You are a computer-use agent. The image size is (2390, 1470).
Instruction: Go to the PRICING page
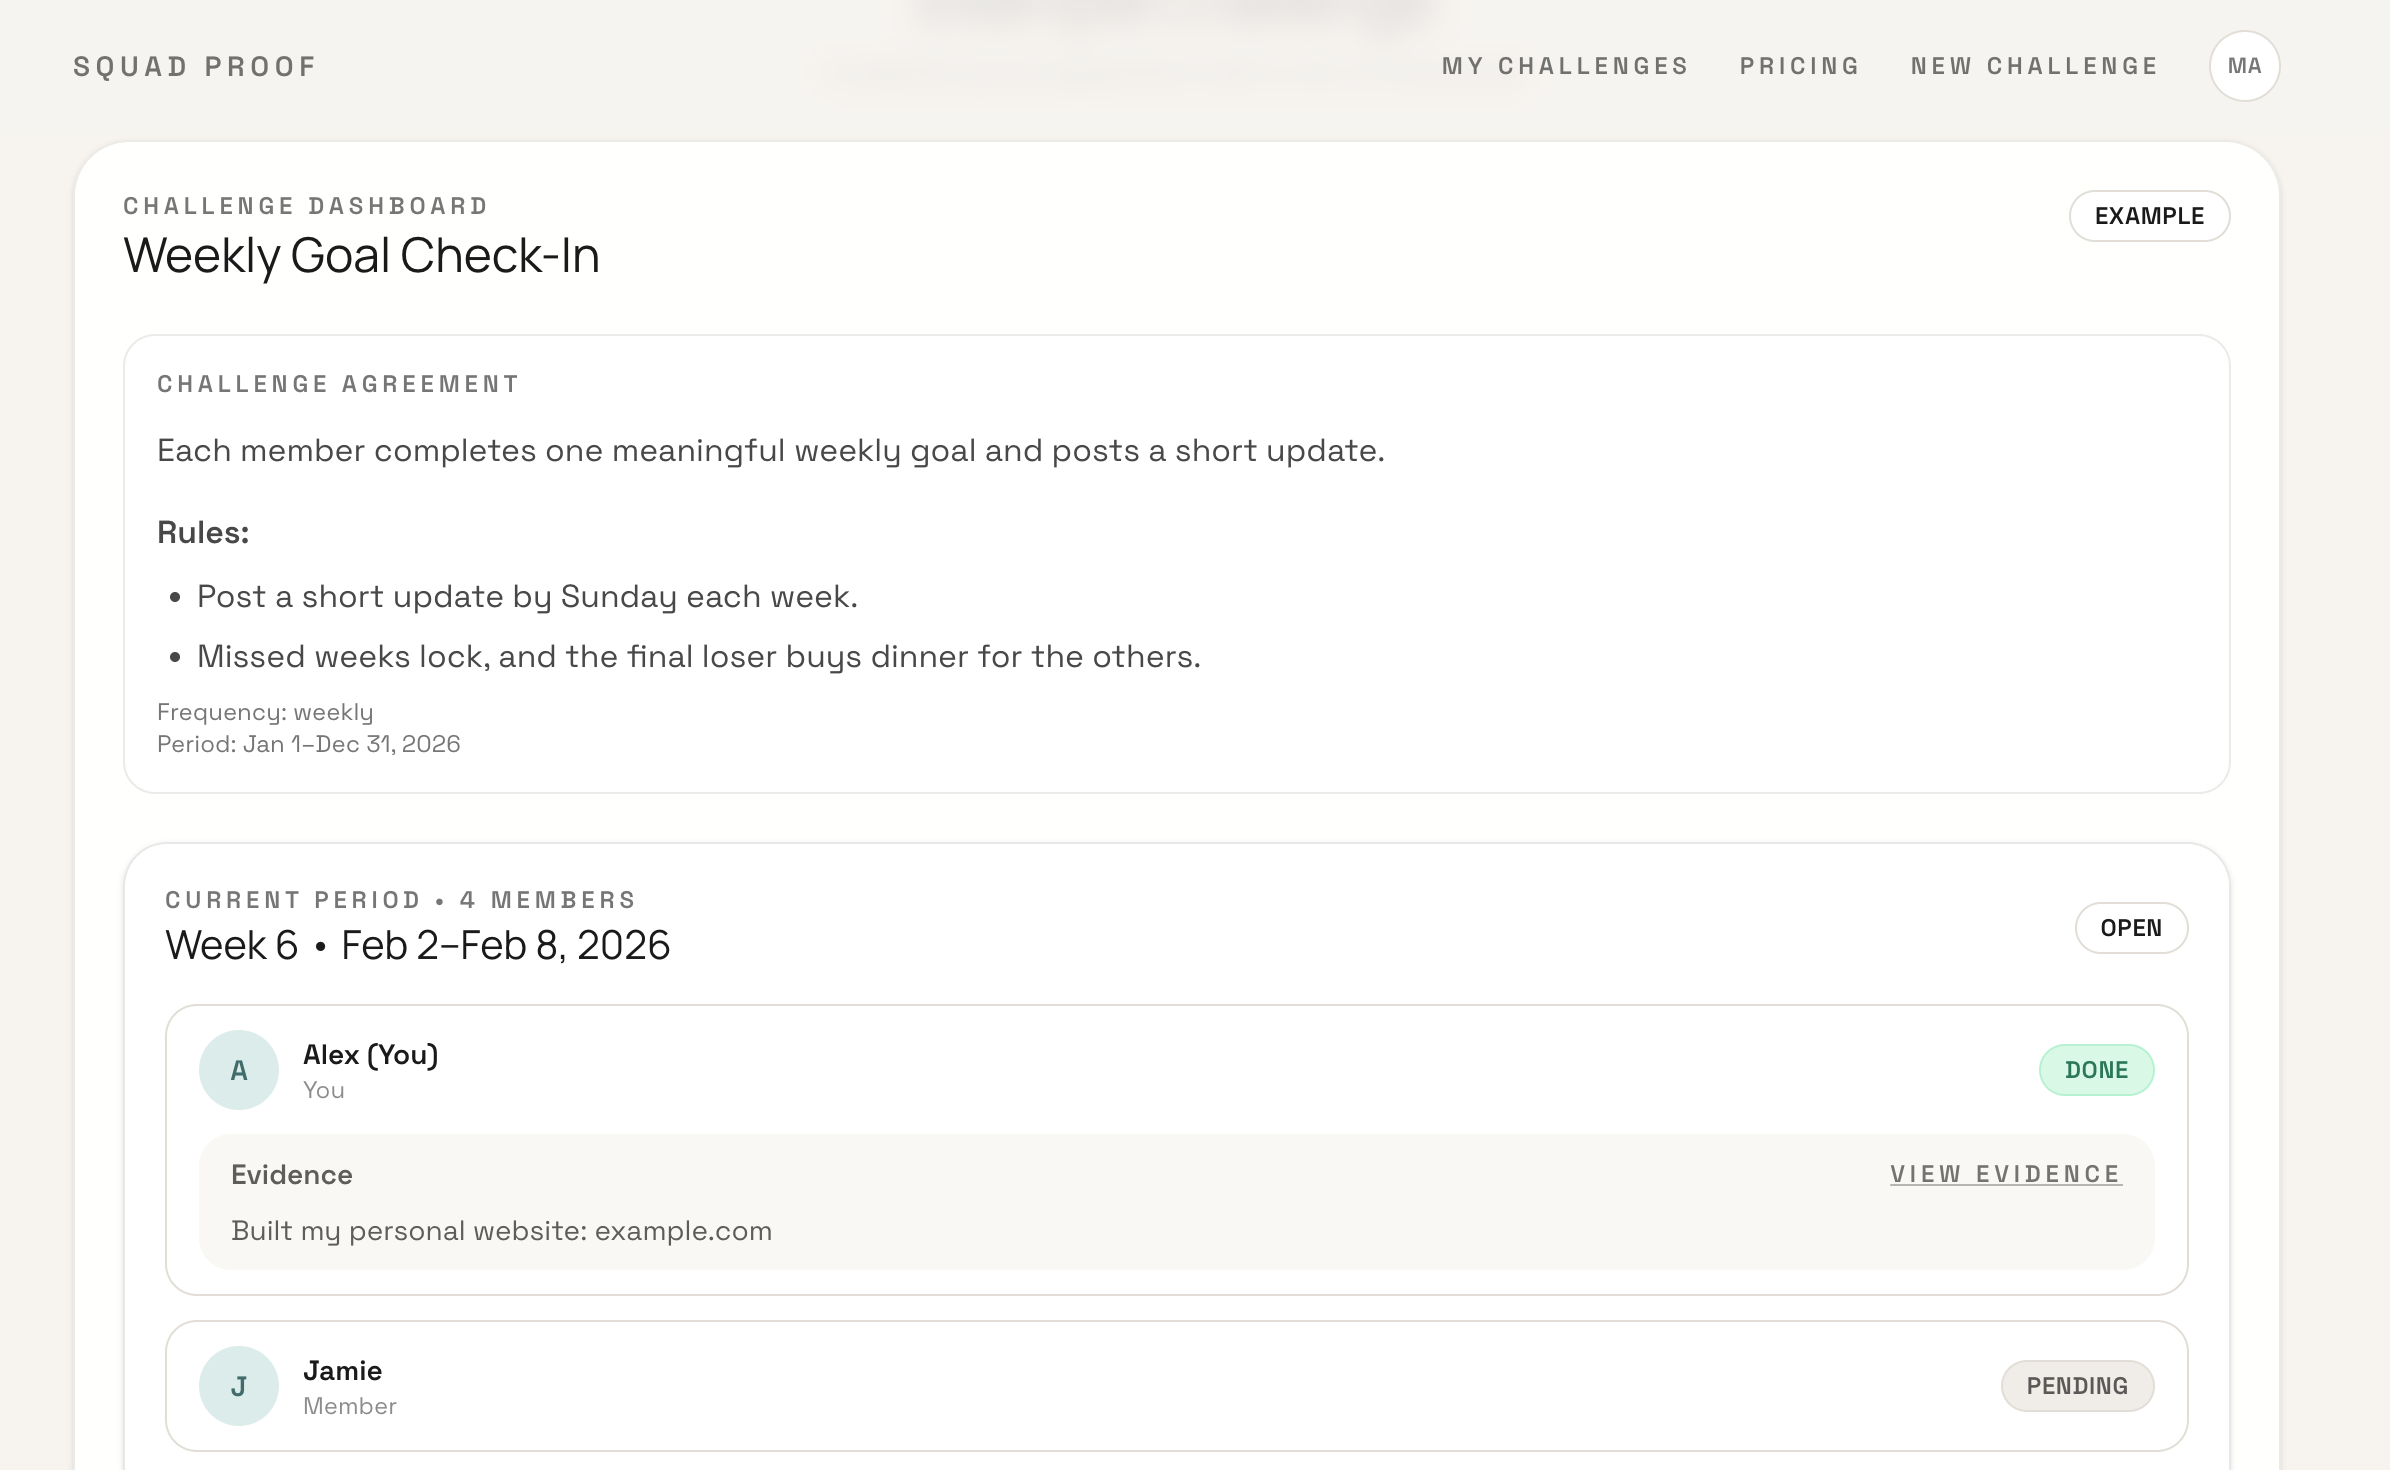(x=1799, y=66)
